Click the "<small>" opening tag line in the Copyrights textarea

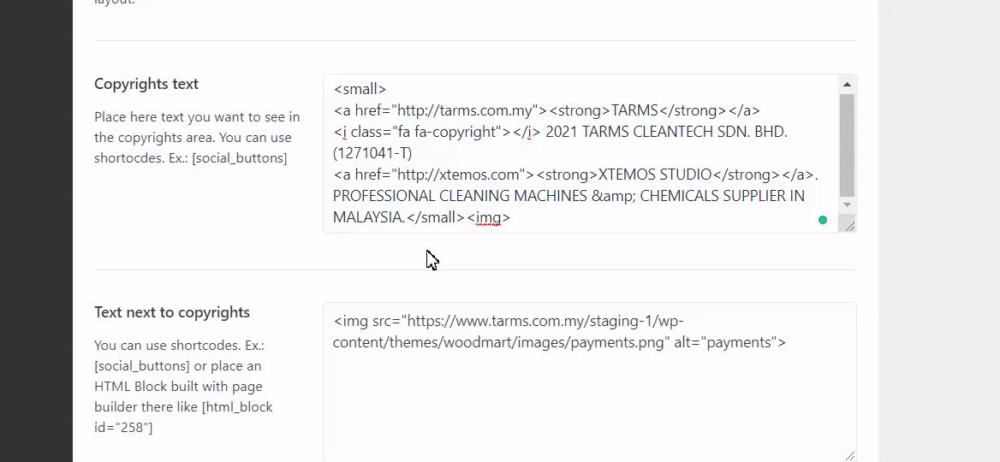click(x=360, y=89)
